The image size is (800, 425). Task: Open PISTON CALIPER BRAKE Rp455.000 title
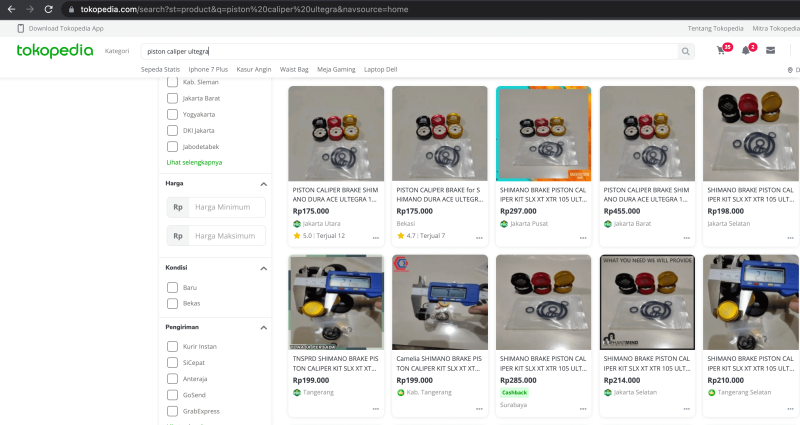(646, 194)
